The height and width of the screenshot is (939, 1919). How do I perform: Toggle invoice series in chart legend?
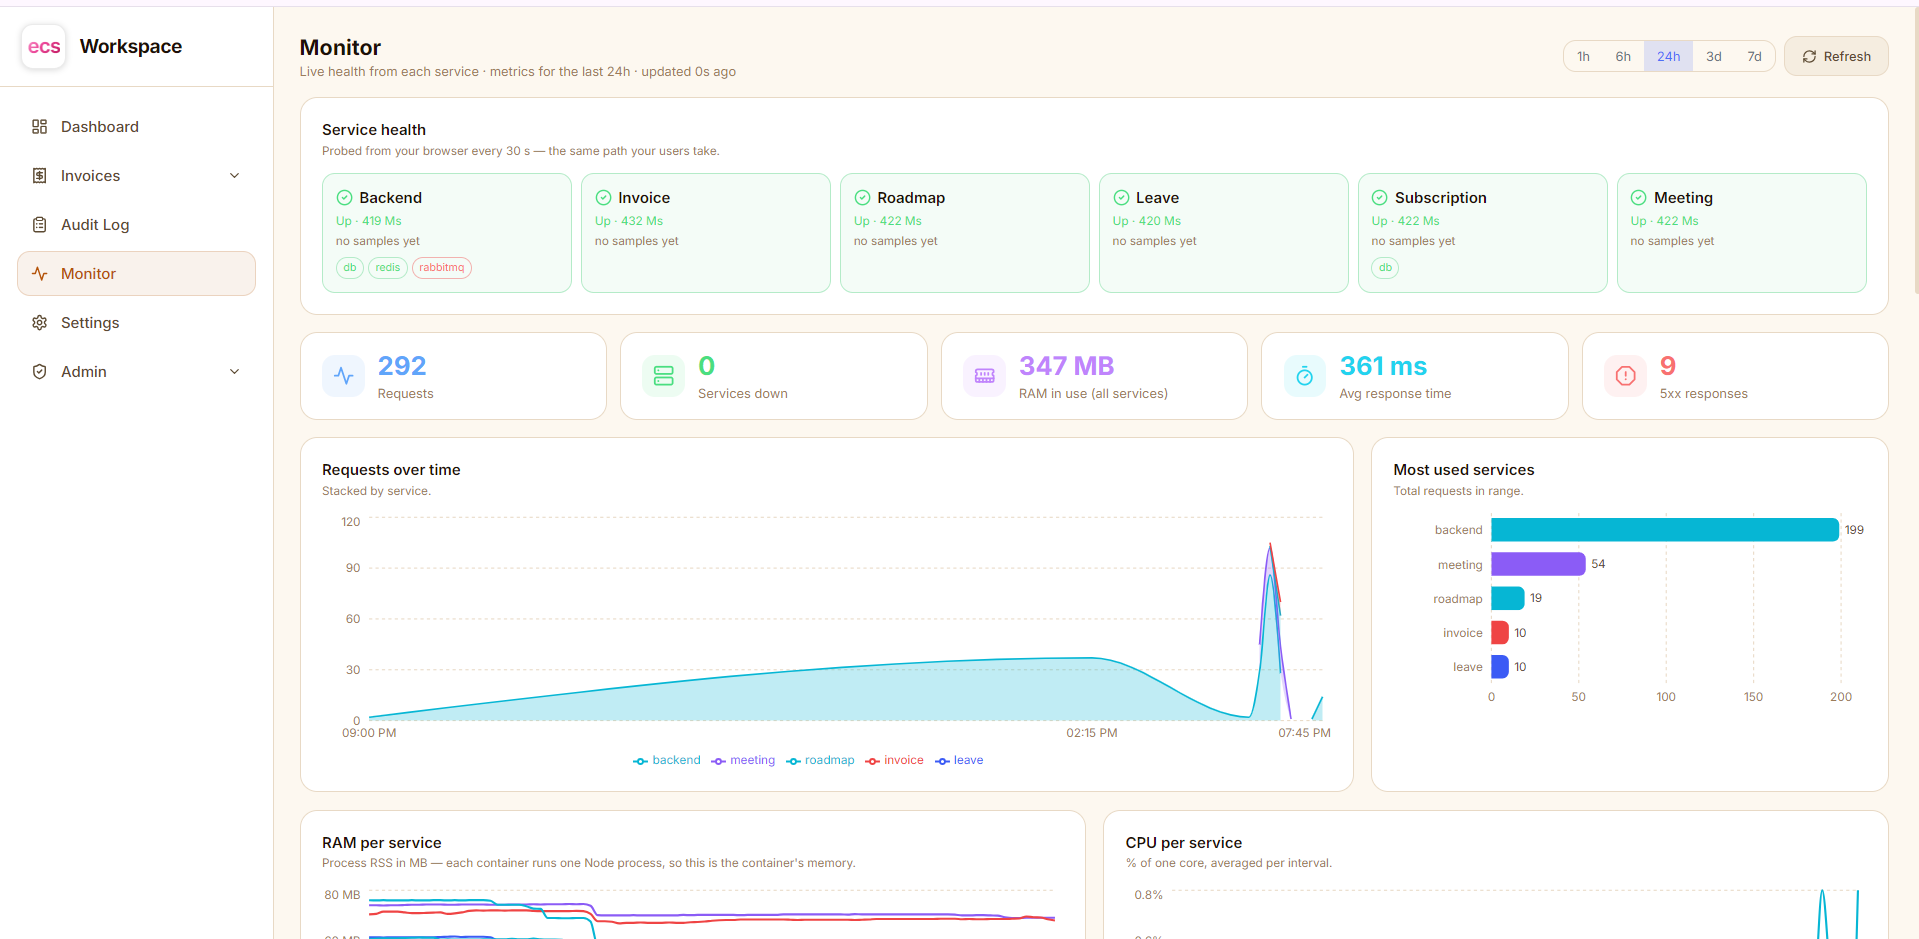click(x=894, y=761)
